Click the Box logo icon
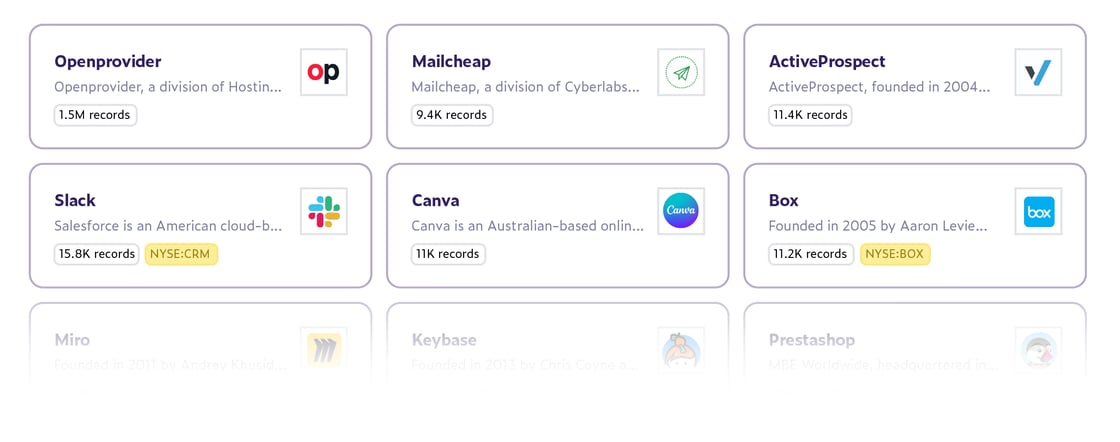 (x=1038, y=211)
